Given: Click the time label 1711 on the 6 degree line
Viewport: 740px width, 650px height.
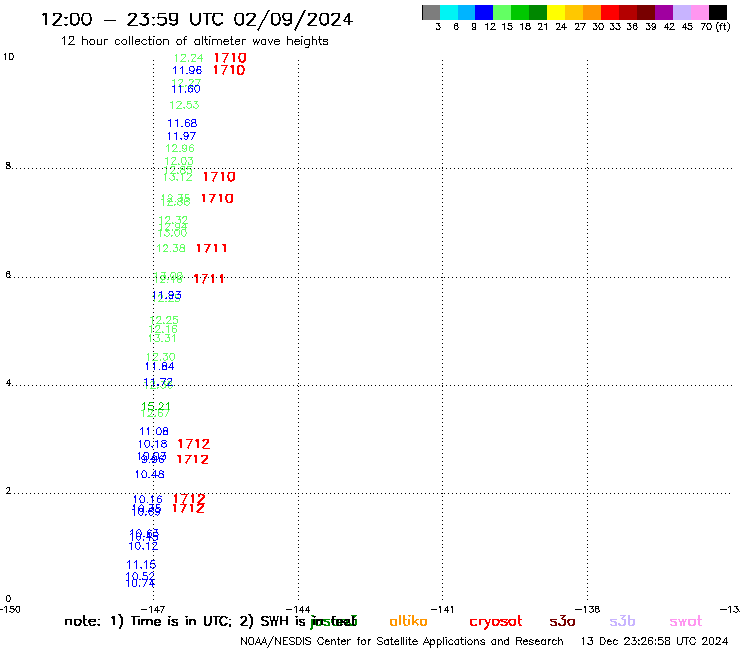Looking at the screenshot, I should pyautogui.click(x=209, y=279).
